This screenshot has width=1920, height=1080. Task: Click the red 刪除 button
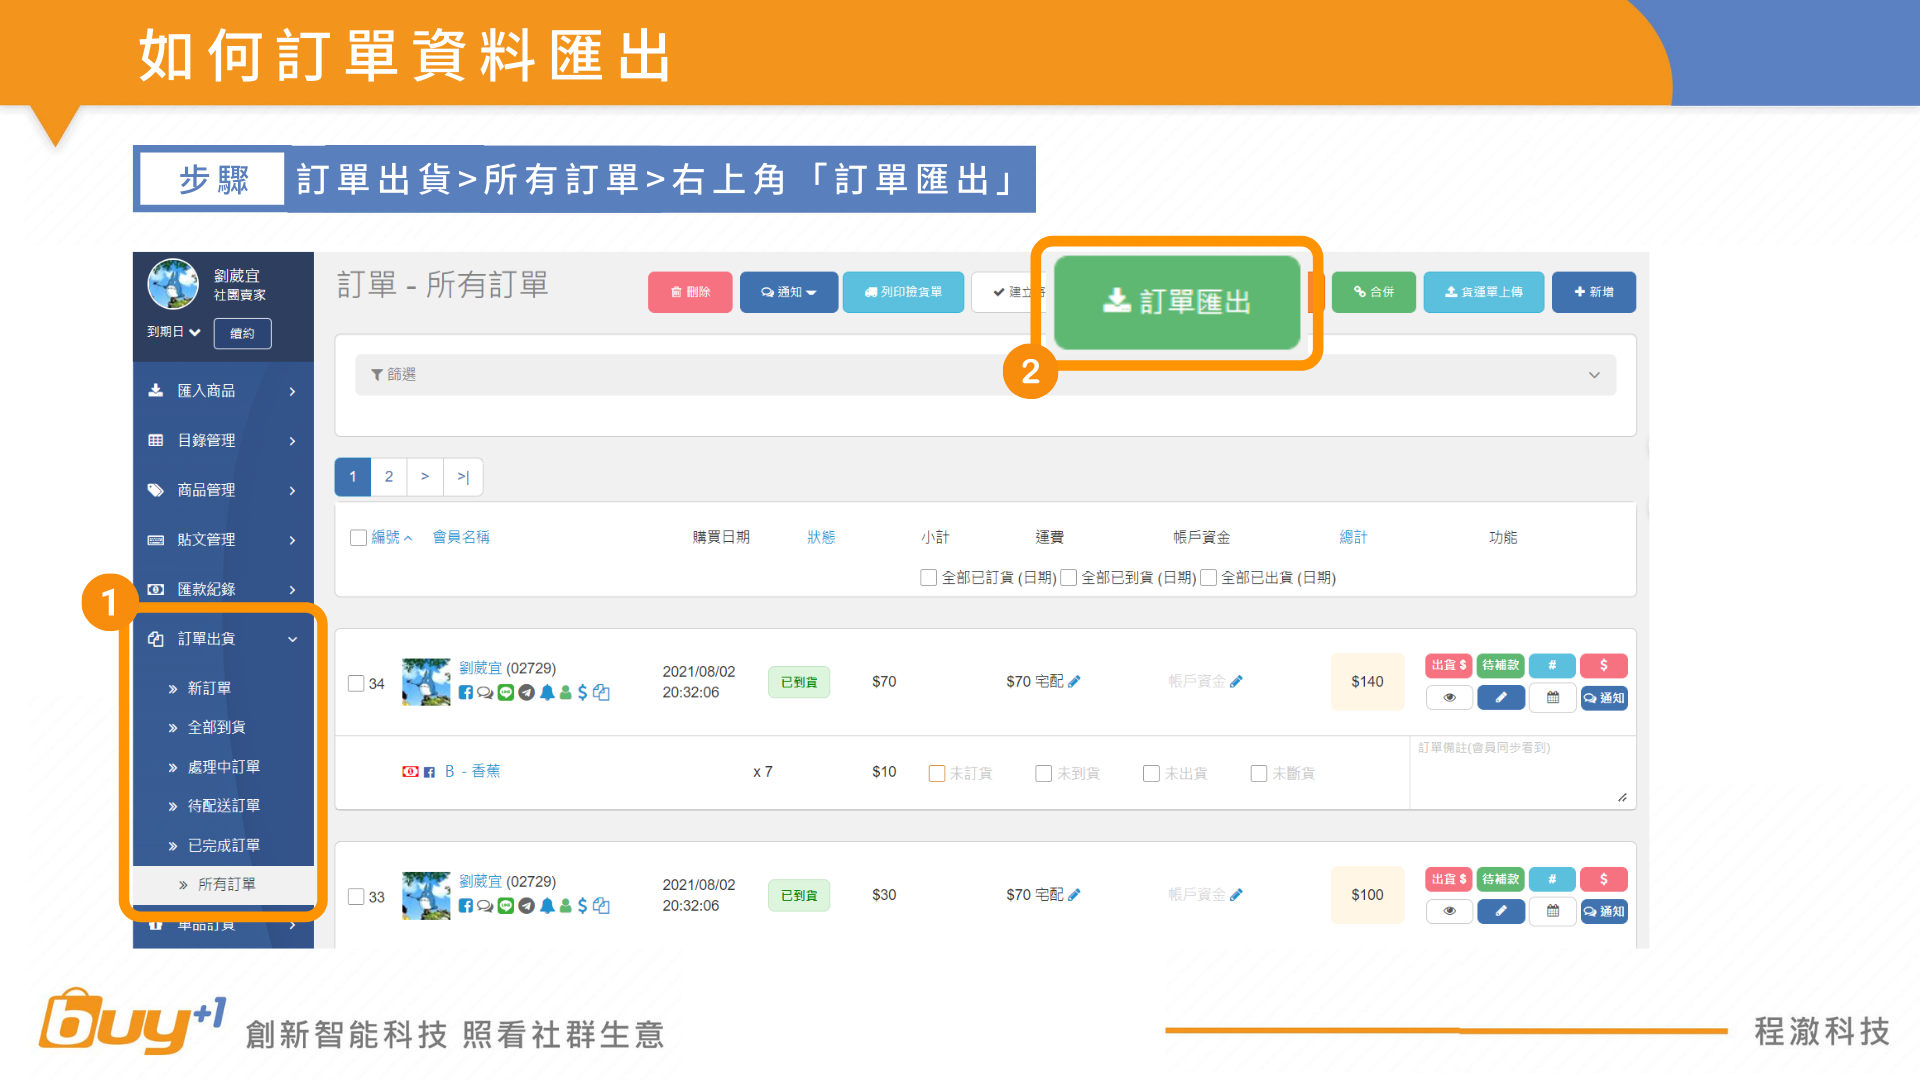pos(690,292)
